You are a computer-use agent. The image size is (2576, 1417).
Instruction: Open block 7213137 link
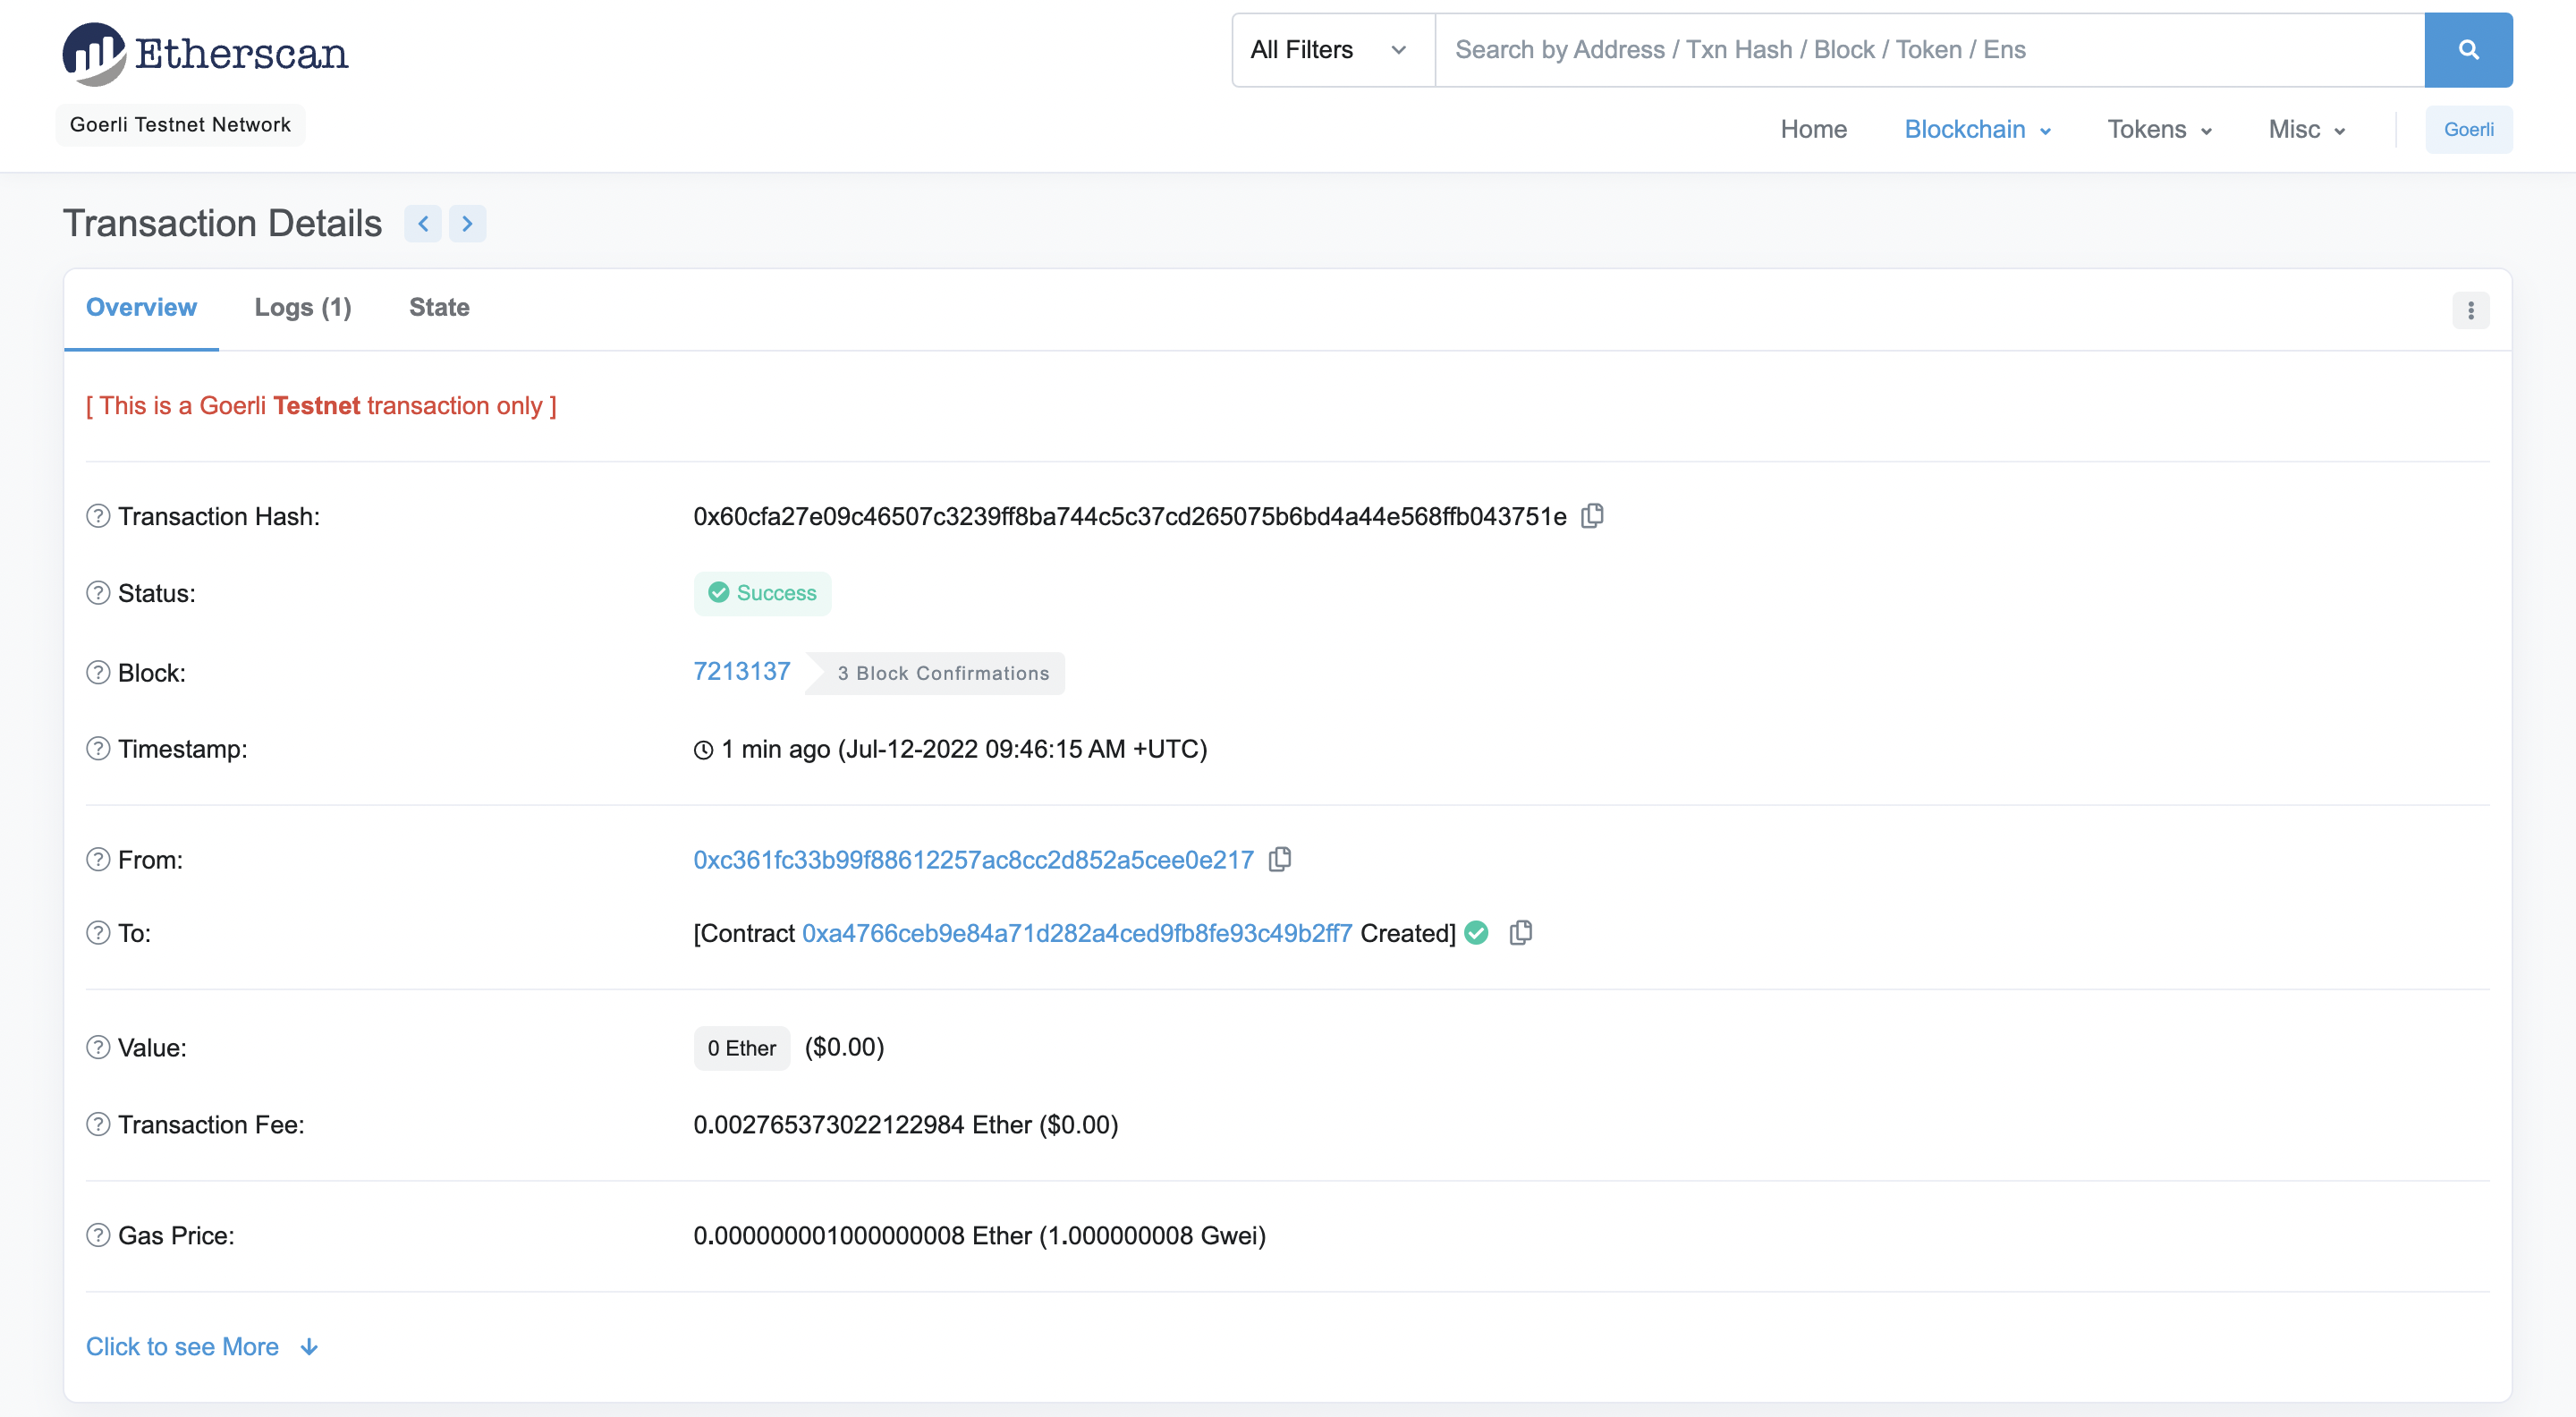741,672
